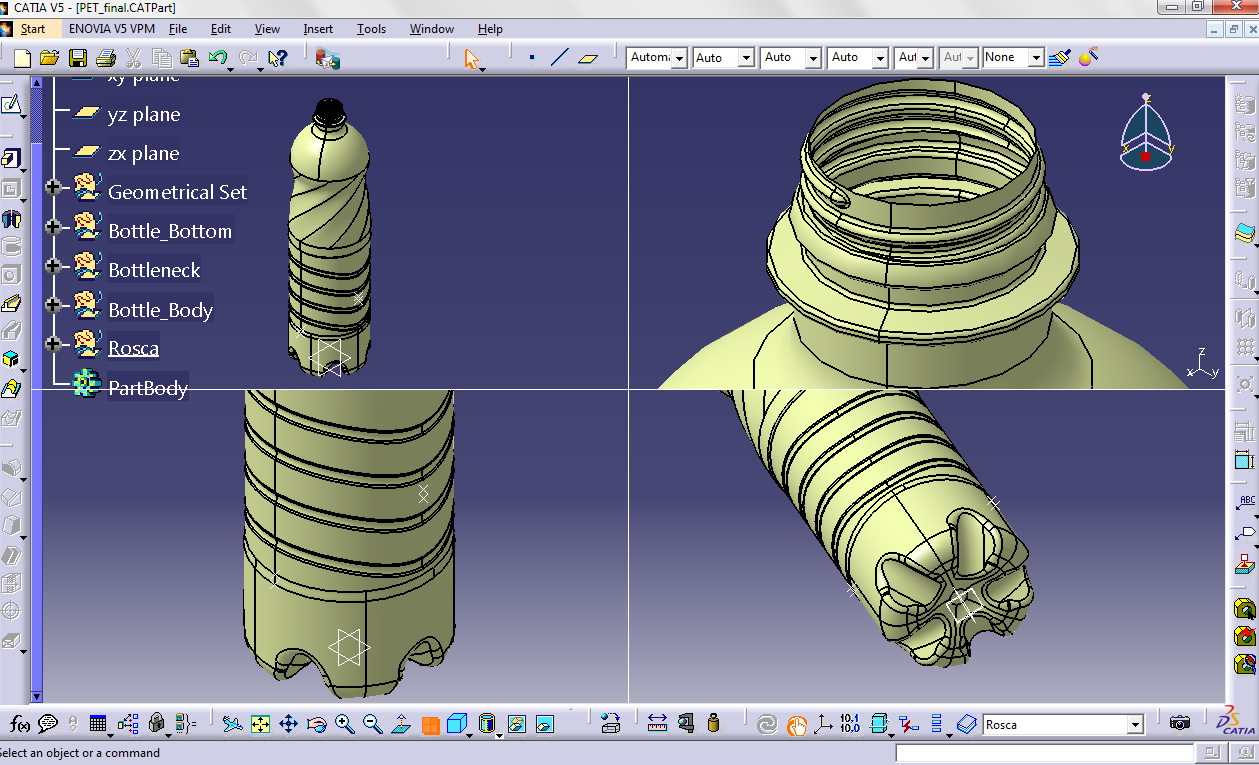1259x765 pixels.
Task: Click the power input command field
Action: [x=1044, y=753]
